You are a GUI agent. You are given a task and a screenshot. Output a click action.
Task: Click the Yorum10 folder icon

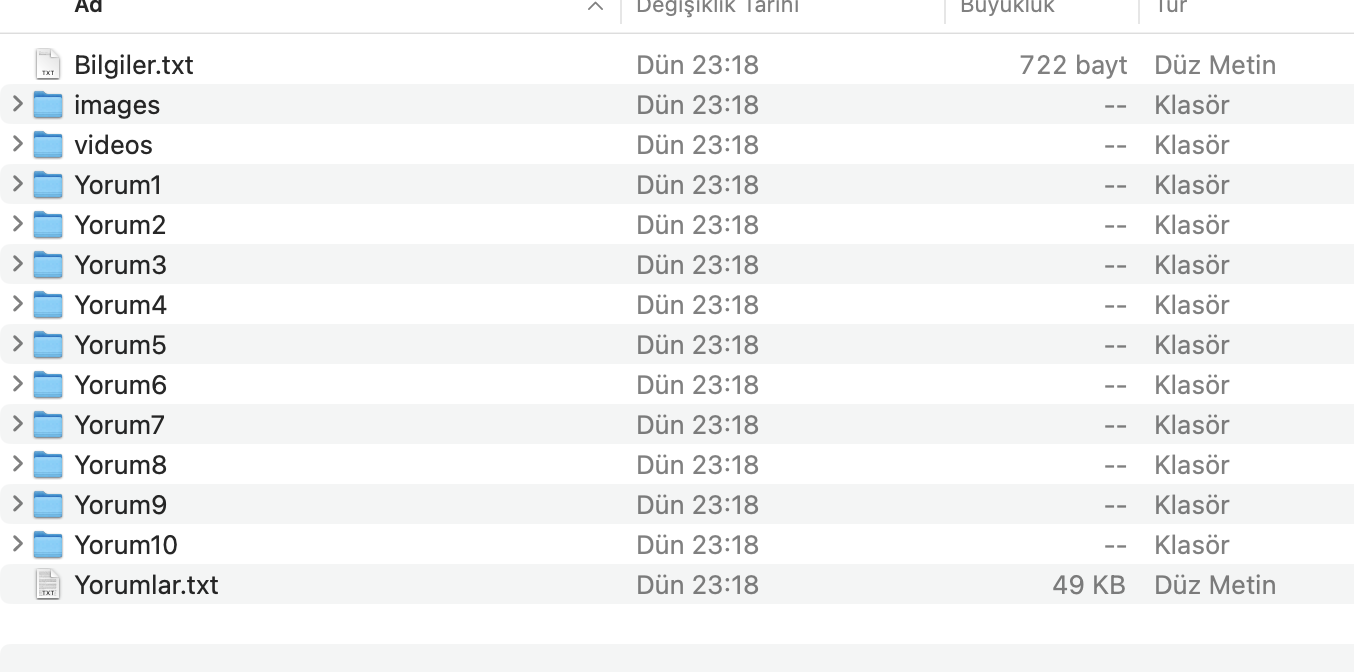click(x=48, y=544)
